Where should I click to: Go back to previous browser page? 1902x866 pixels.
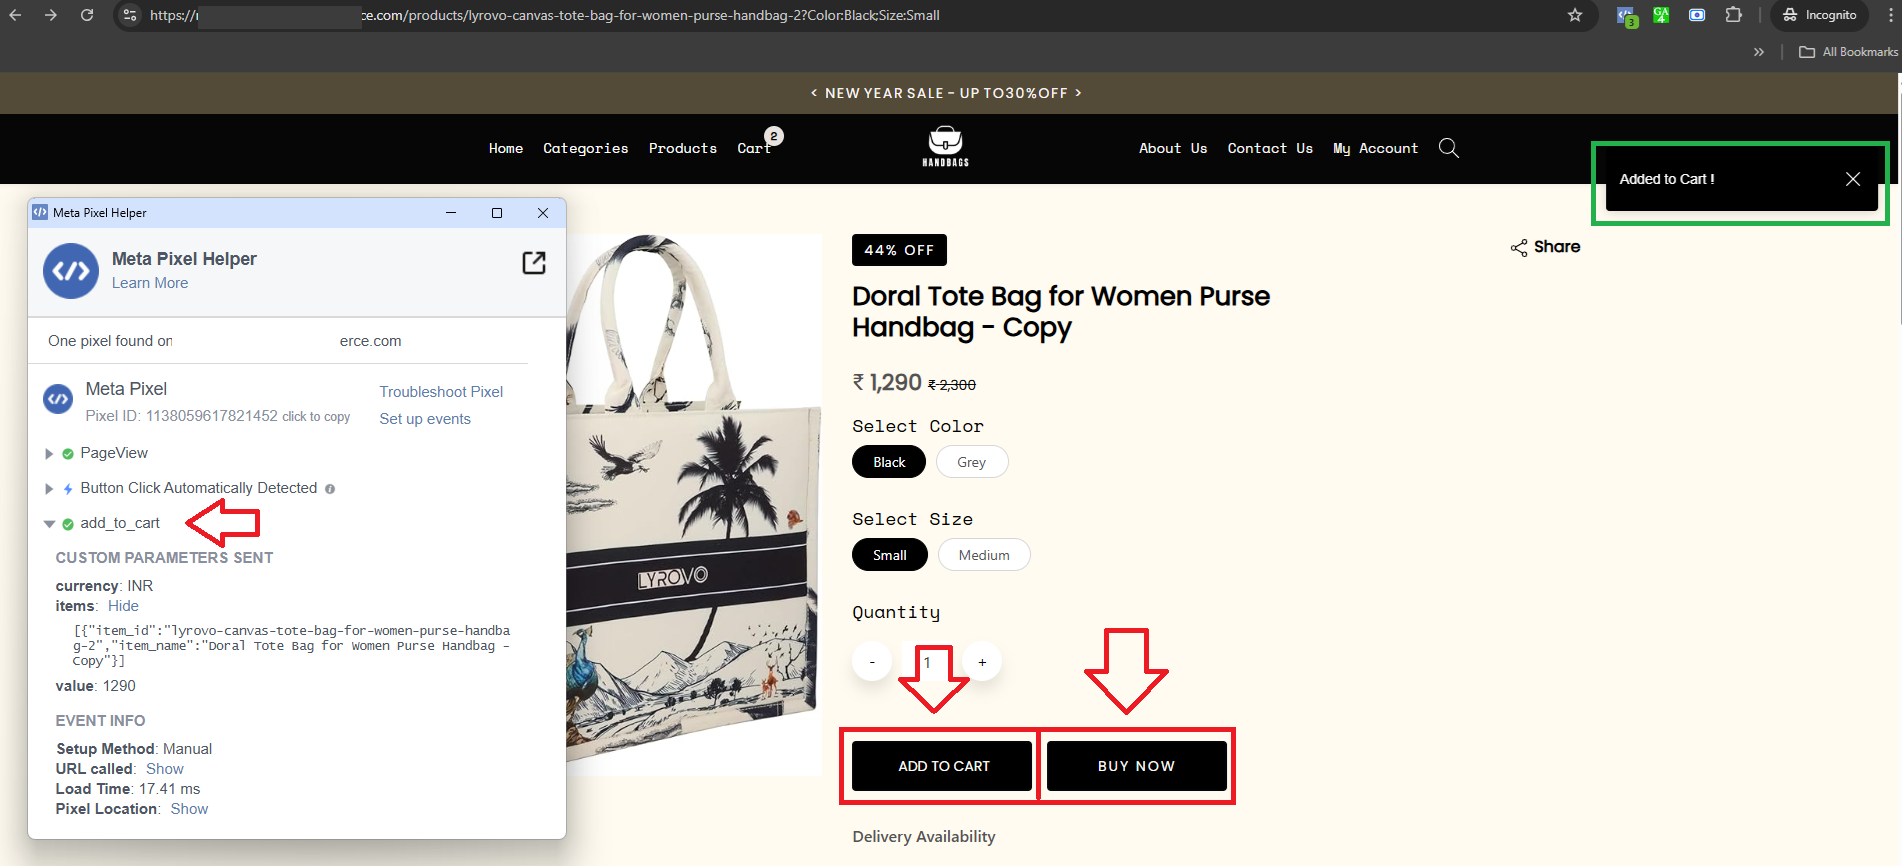(15, 15)
